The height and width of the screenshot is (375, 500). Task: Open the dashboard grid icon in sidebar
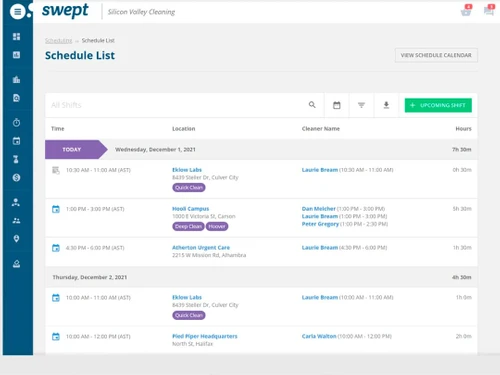tap(16, 36)
